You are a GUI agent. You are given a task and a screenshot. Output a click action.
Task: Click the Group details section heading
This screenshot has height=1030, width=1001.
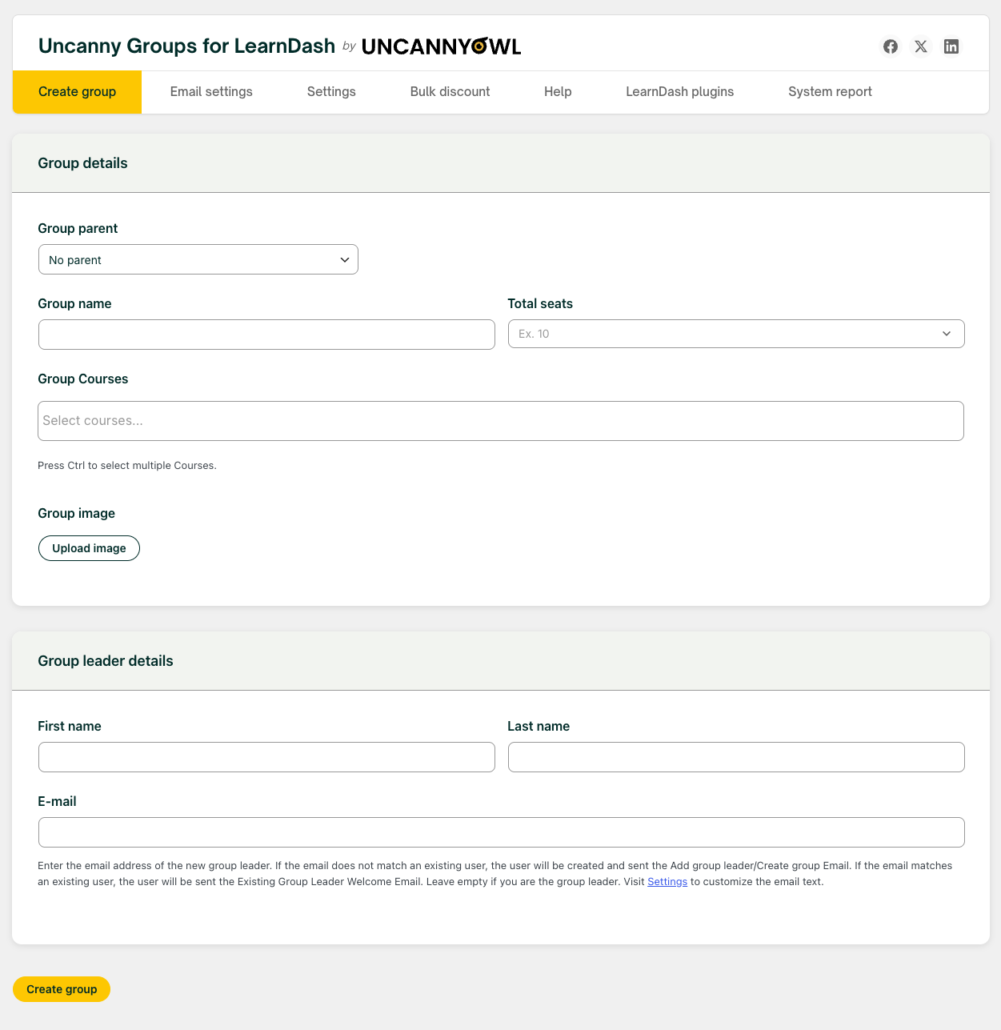click(x=83, y=163)
